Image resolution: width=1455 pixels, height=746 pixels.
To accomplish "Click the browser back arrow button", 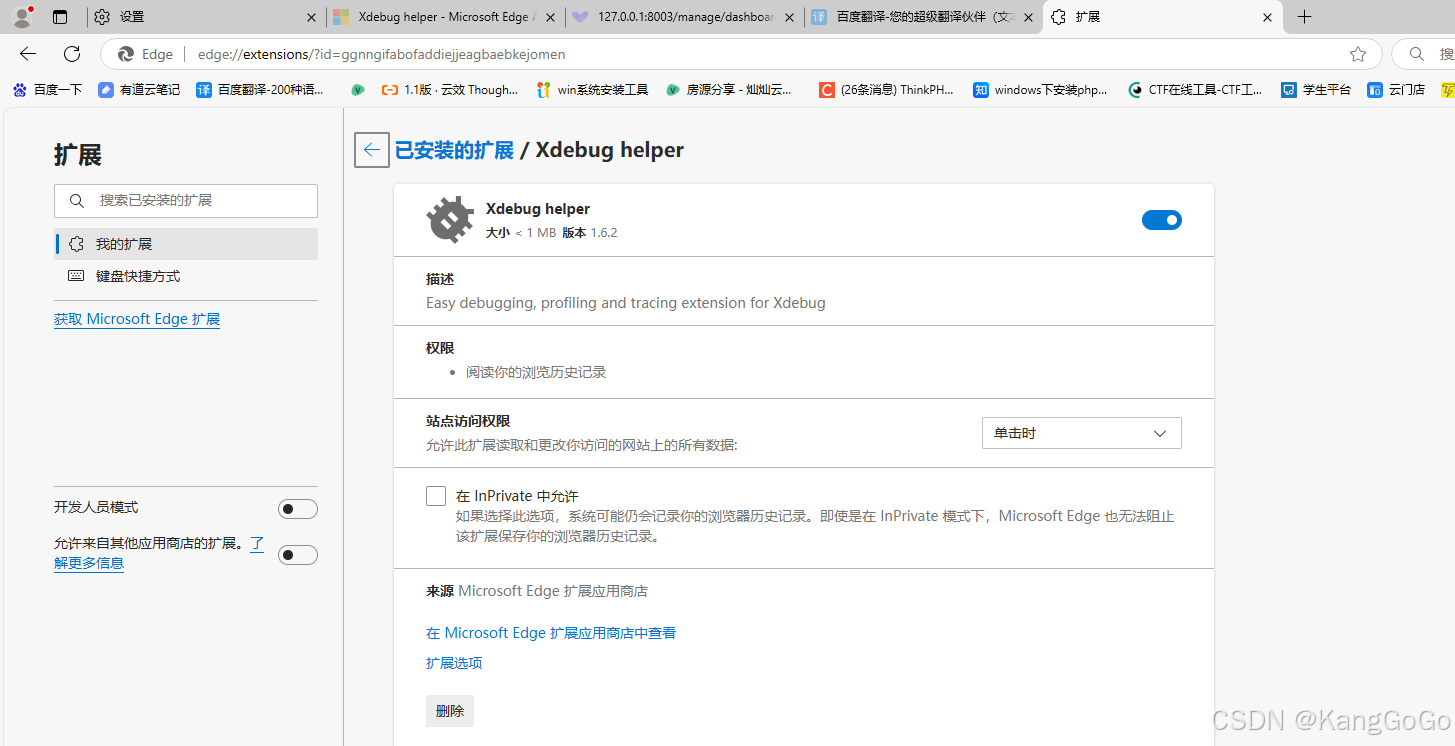I will 28,54.
